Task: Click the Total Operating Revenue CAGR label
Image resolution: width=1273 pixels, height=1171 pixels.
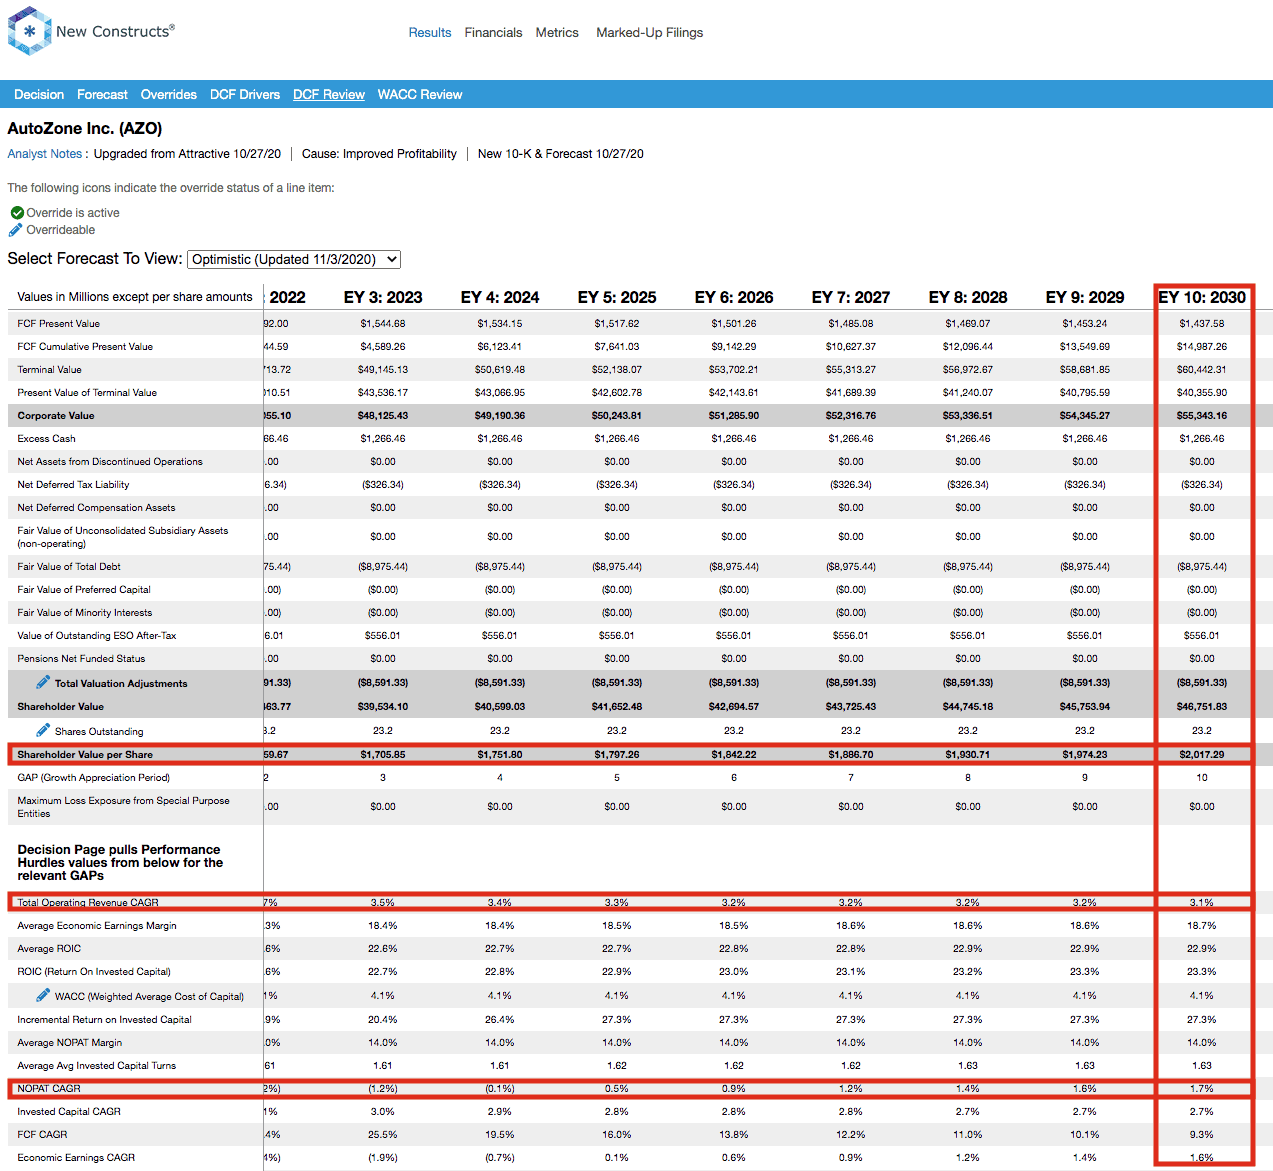Action: 88,903
